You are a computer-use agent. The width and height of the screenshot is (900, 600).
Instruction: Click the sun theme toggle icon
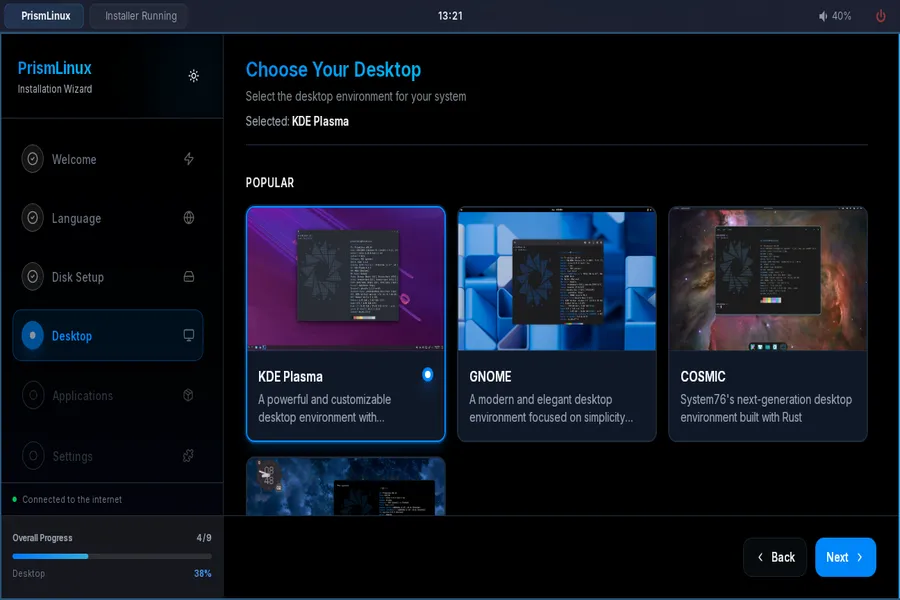point(194,76)
